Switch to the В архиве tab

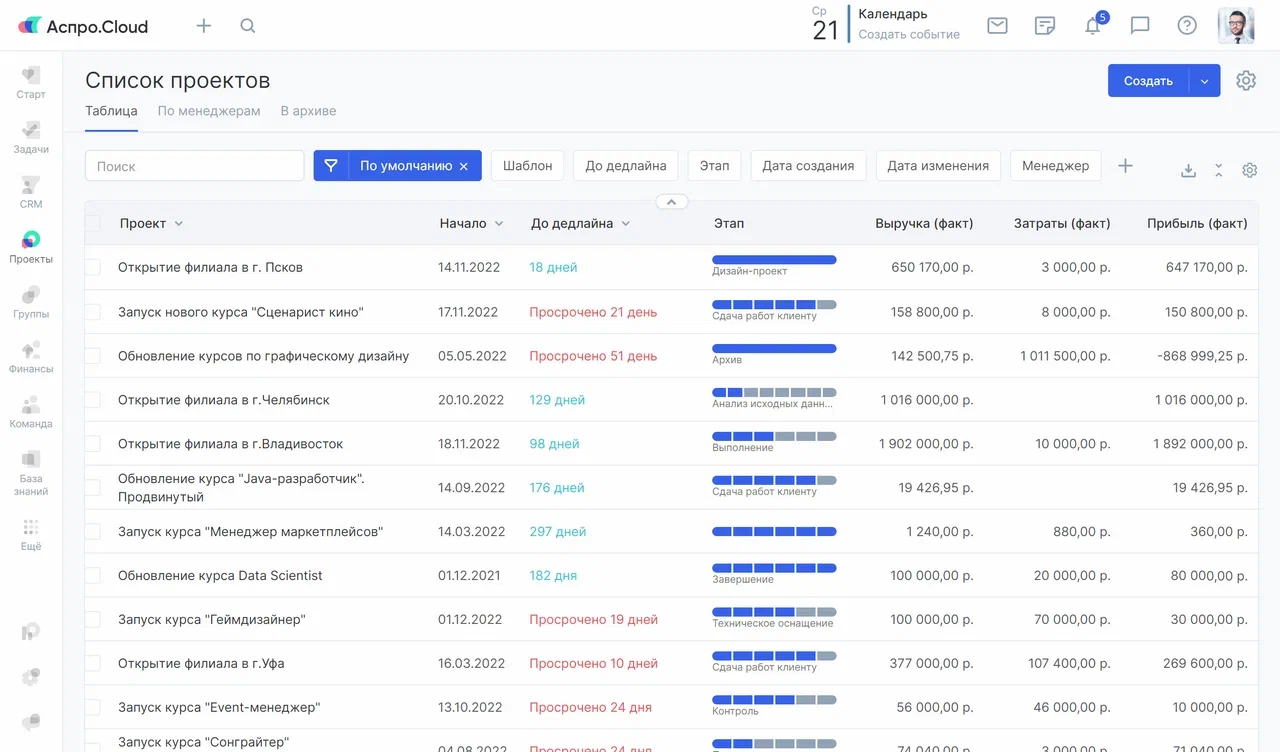coord(308,111)
